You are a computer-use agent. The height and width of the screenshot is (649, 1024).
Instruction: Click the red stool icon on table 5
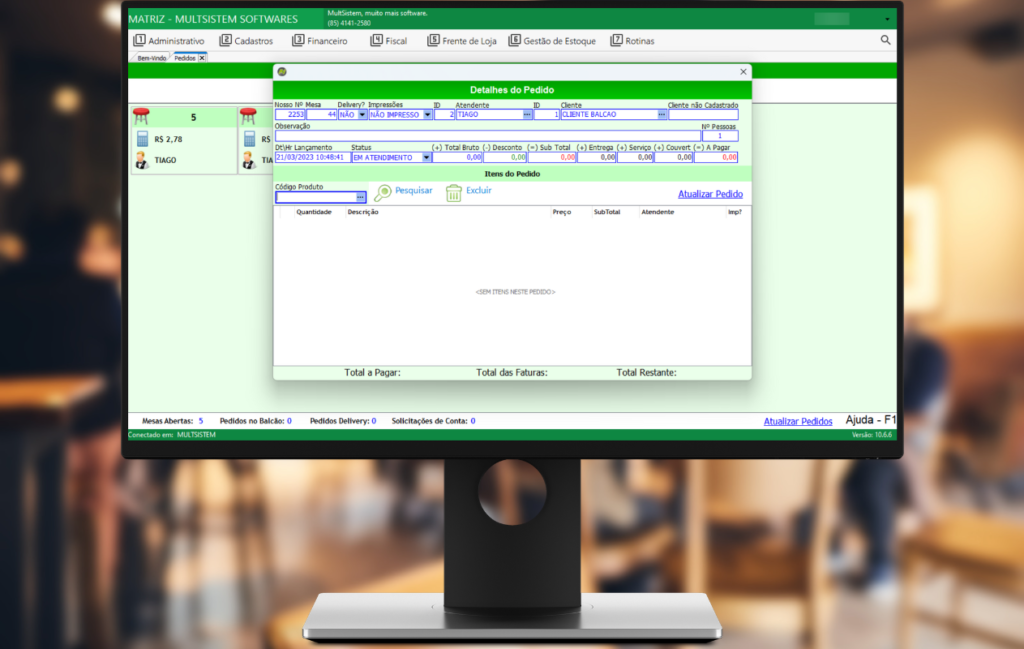pos(141,117)
